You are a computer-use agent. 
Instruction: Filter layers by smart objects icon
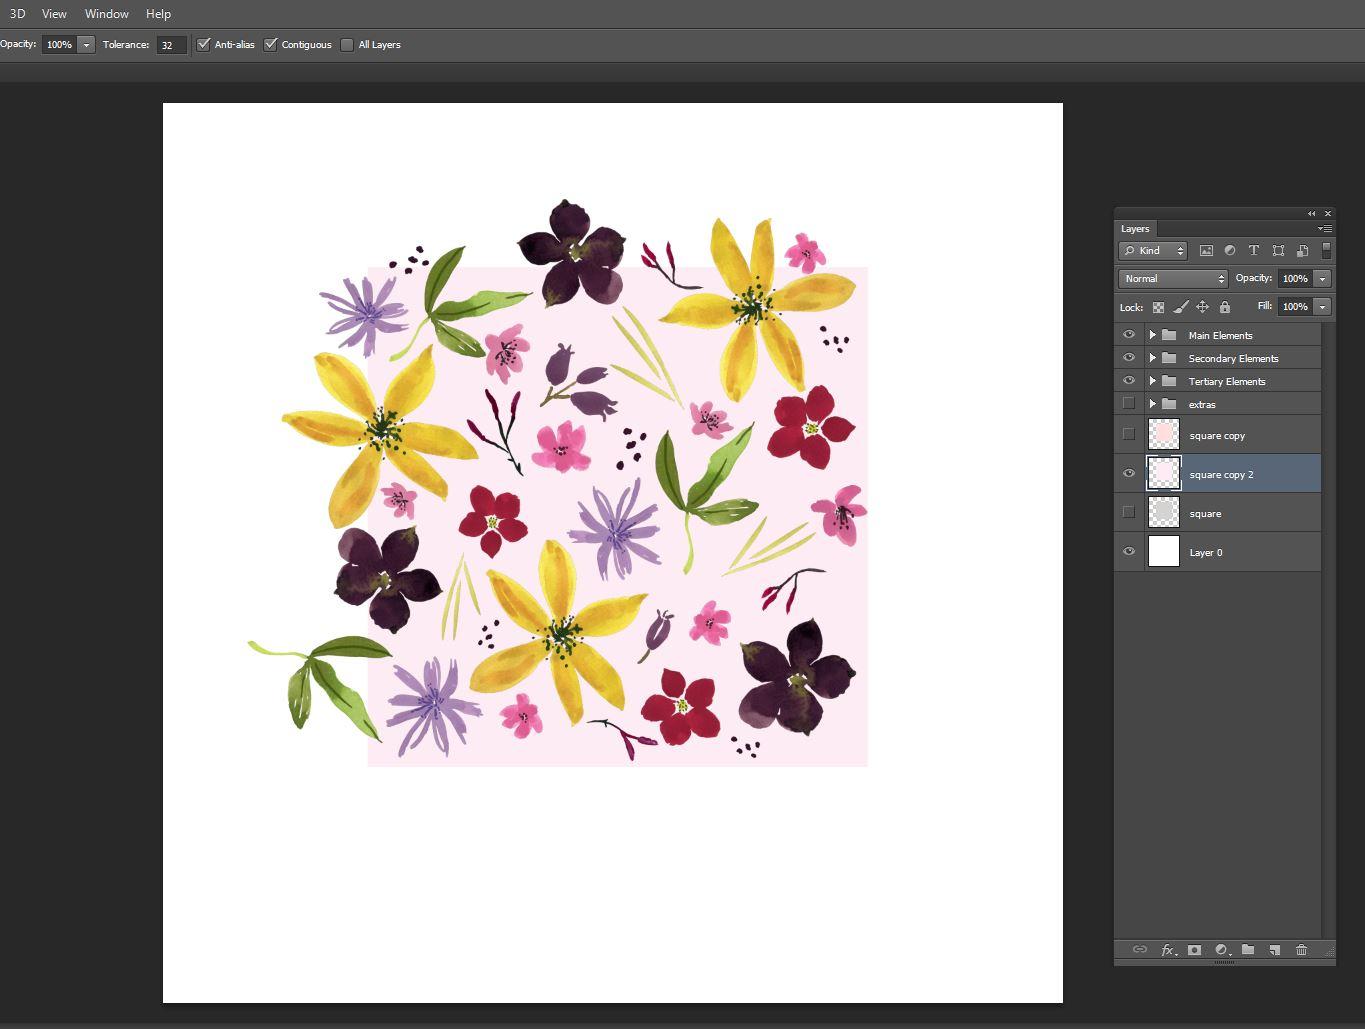(x=1302, y=251)
